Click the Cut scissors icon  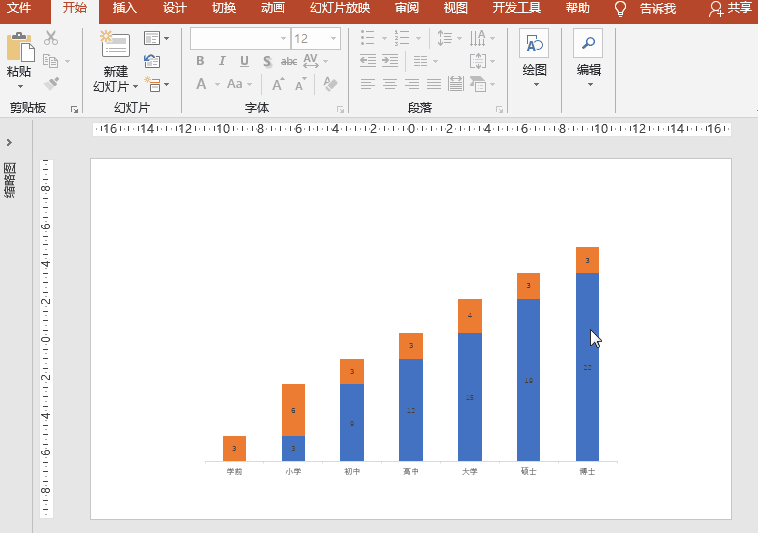coord(51,38)
